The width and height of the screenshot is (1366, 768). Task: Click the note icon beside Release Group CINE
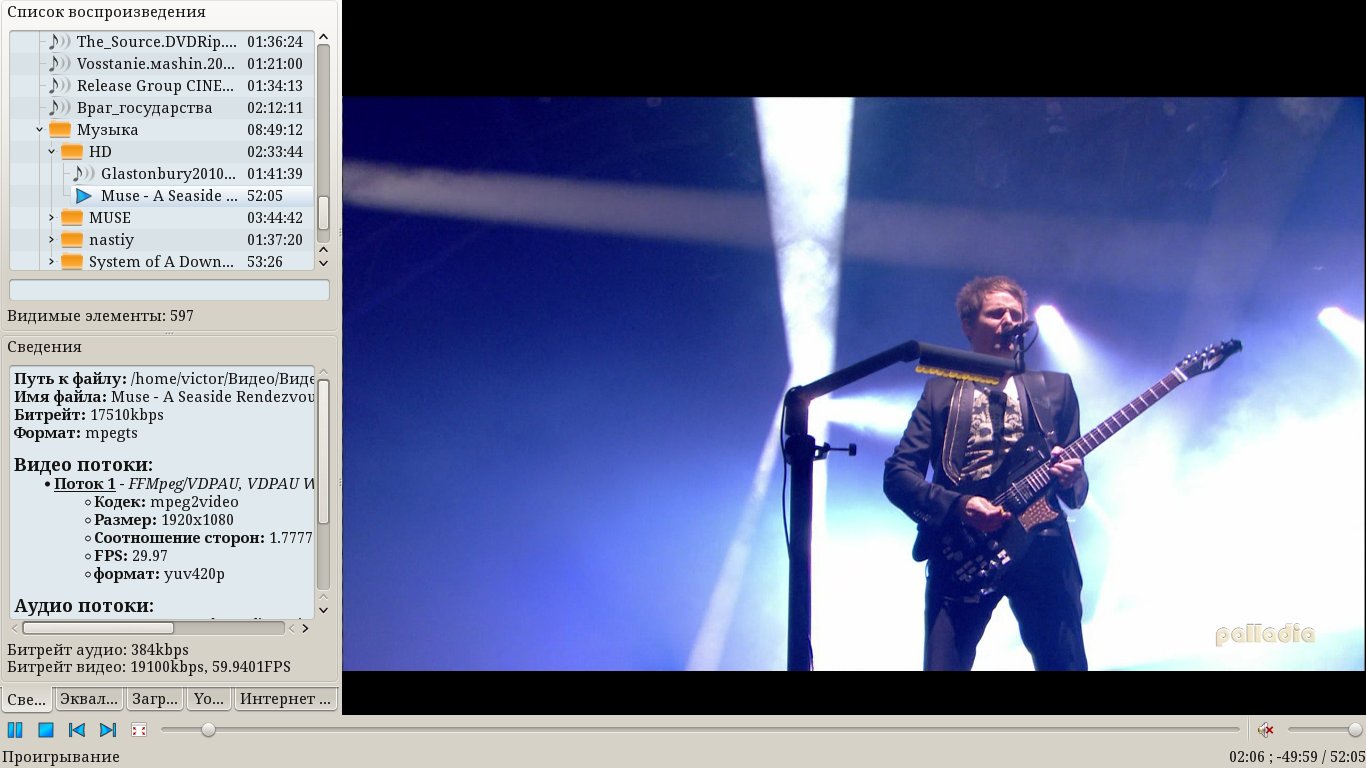click(x=60, y=86)
